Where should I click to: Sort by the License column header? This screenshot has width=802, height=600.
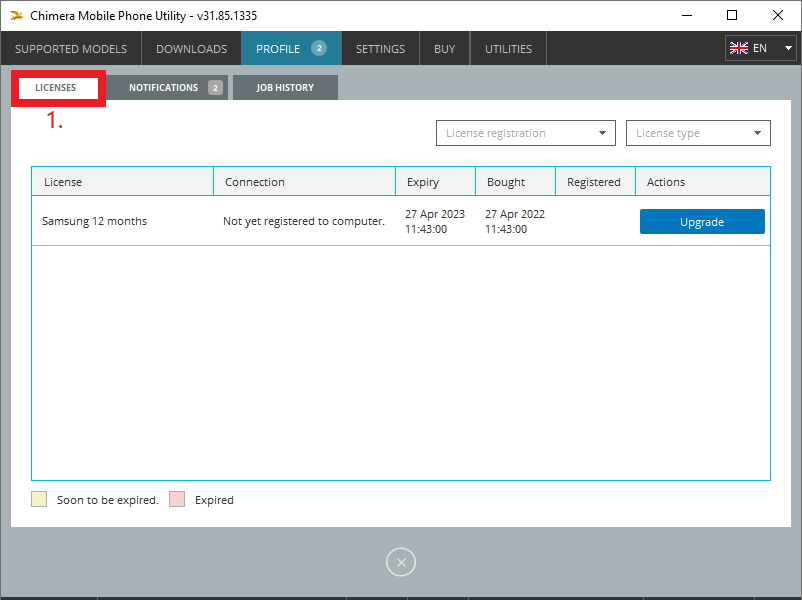(122, 182)
